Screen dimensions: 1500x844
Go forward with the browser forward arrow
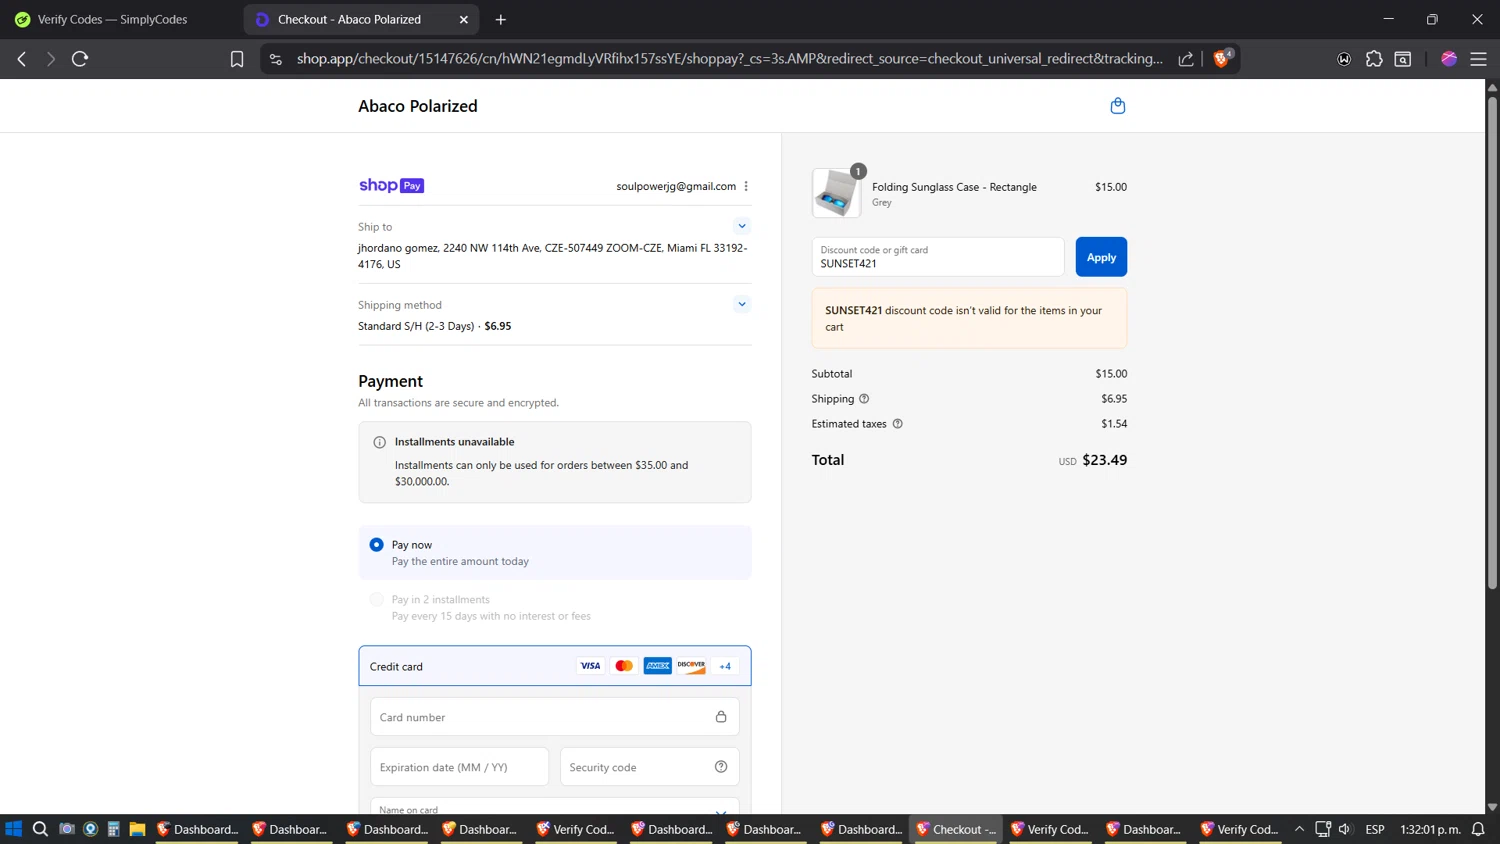[x=51, y=59]
